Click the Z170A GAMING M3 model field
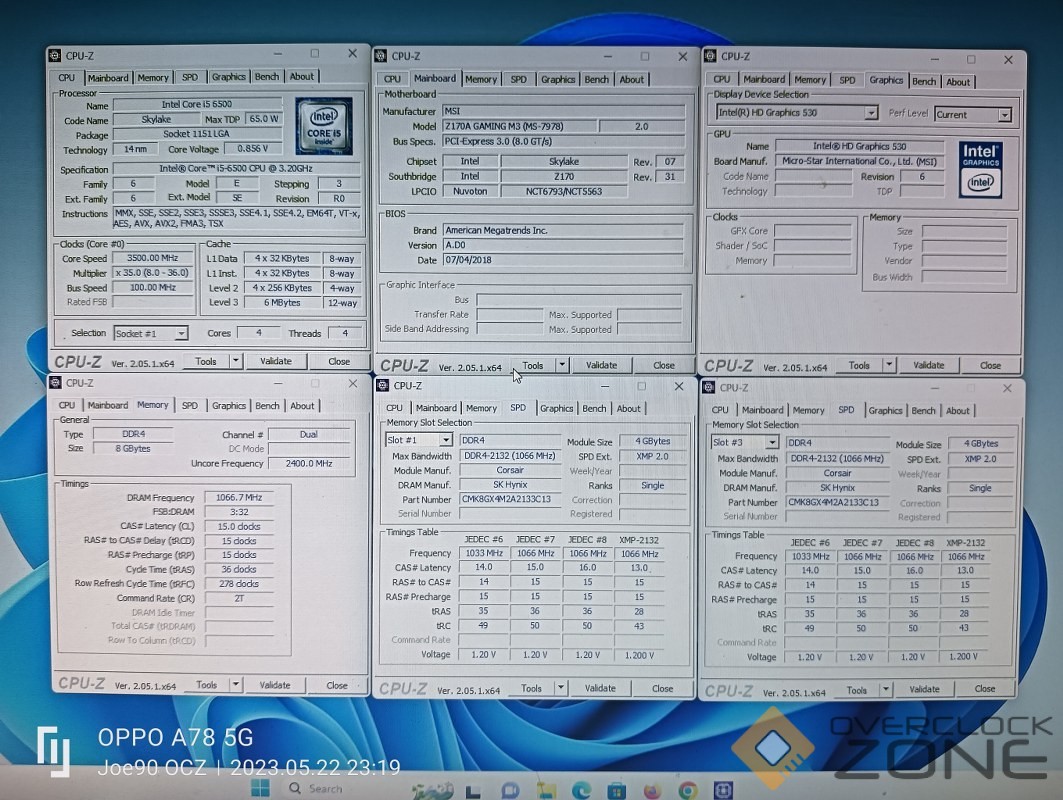The height and width of the screenshot is (800, 1063). pos(520,126)
